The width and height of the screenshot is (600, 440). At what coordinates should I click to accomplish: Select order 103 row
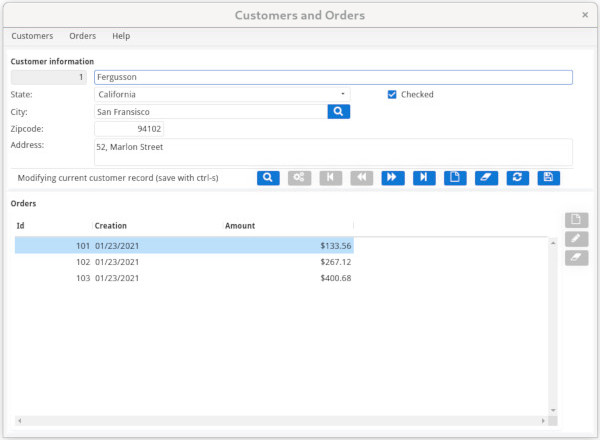tap(184, 278)
